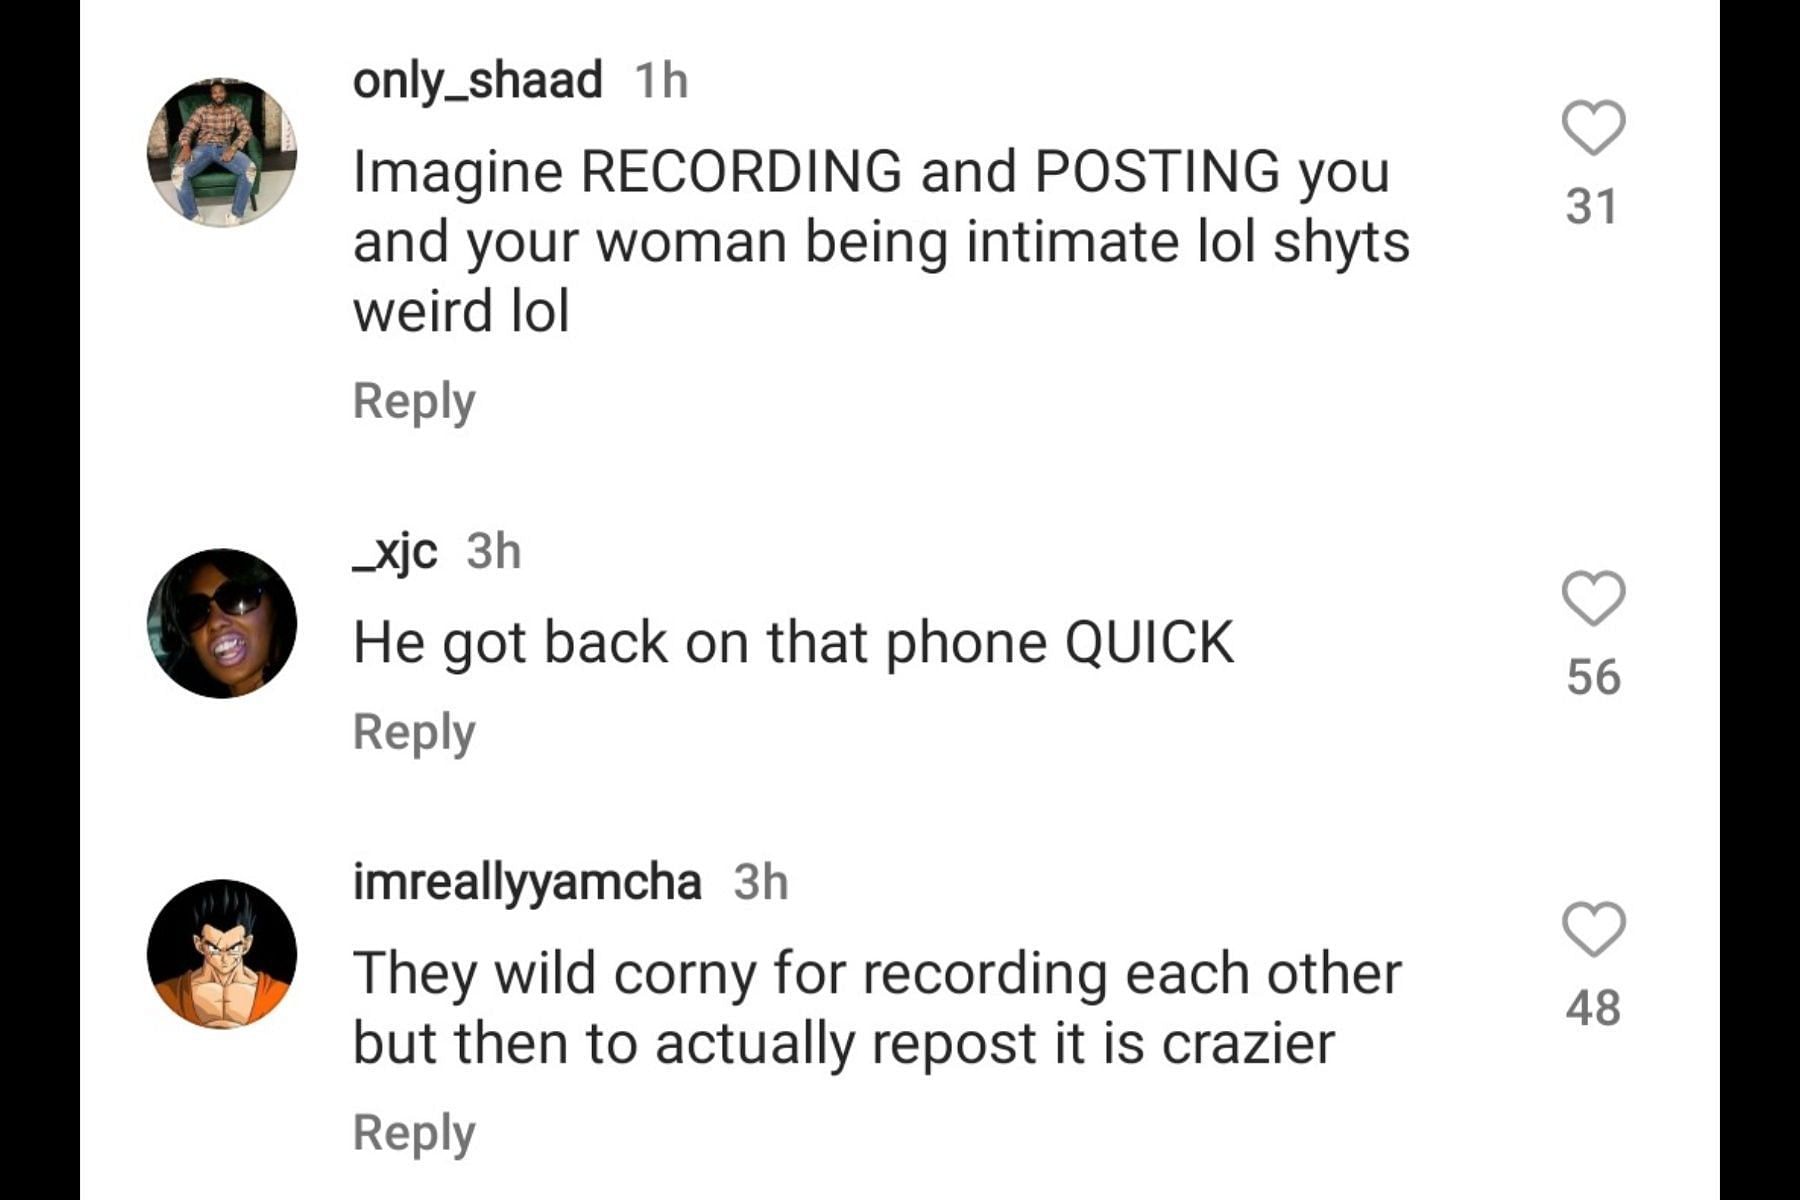View the 31 likes count
1800x1200 pixels.
[x=1592, y=207]
